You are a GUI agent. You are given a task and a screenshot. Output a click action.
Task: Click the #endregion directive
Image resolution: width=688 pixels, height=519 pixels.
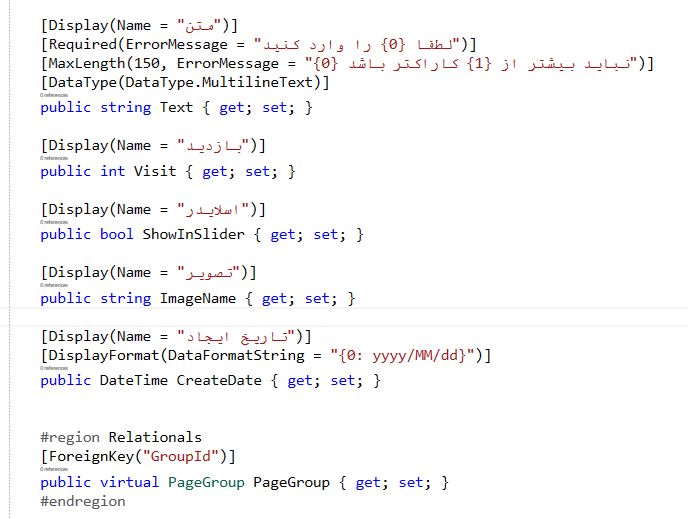coord(83,501)
